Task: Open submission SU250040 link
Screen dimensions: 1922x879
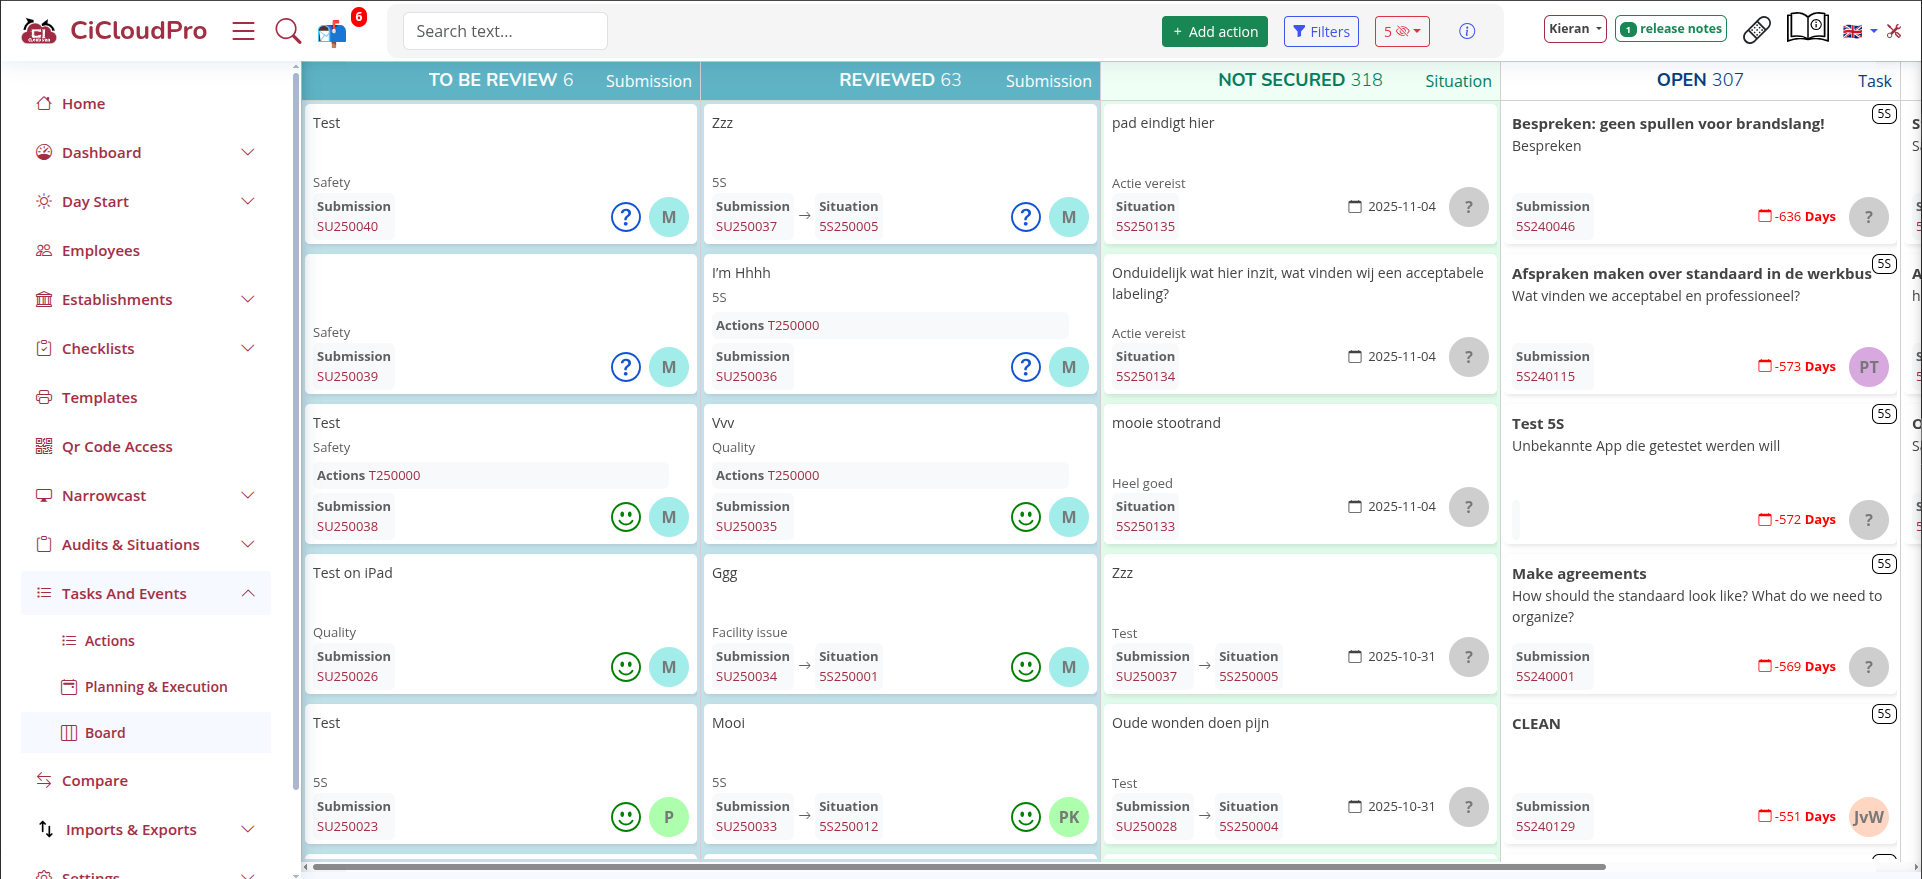Action: (347, 226)
